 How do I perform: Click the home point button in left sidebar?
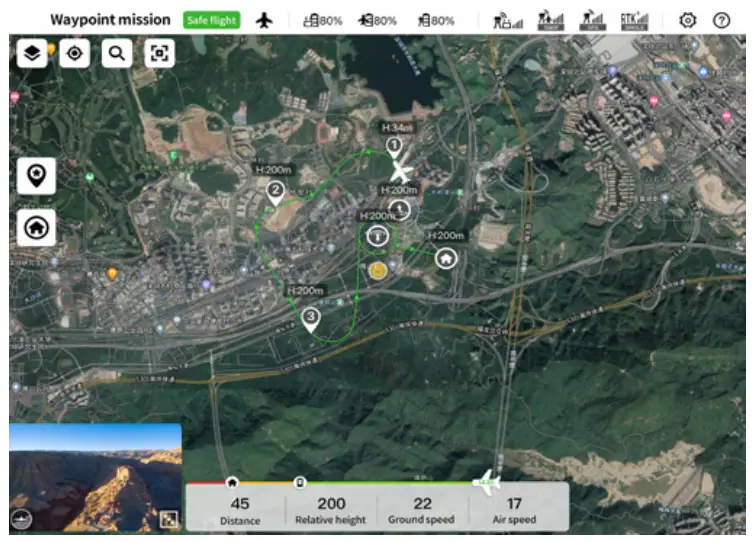pos(37,227)
